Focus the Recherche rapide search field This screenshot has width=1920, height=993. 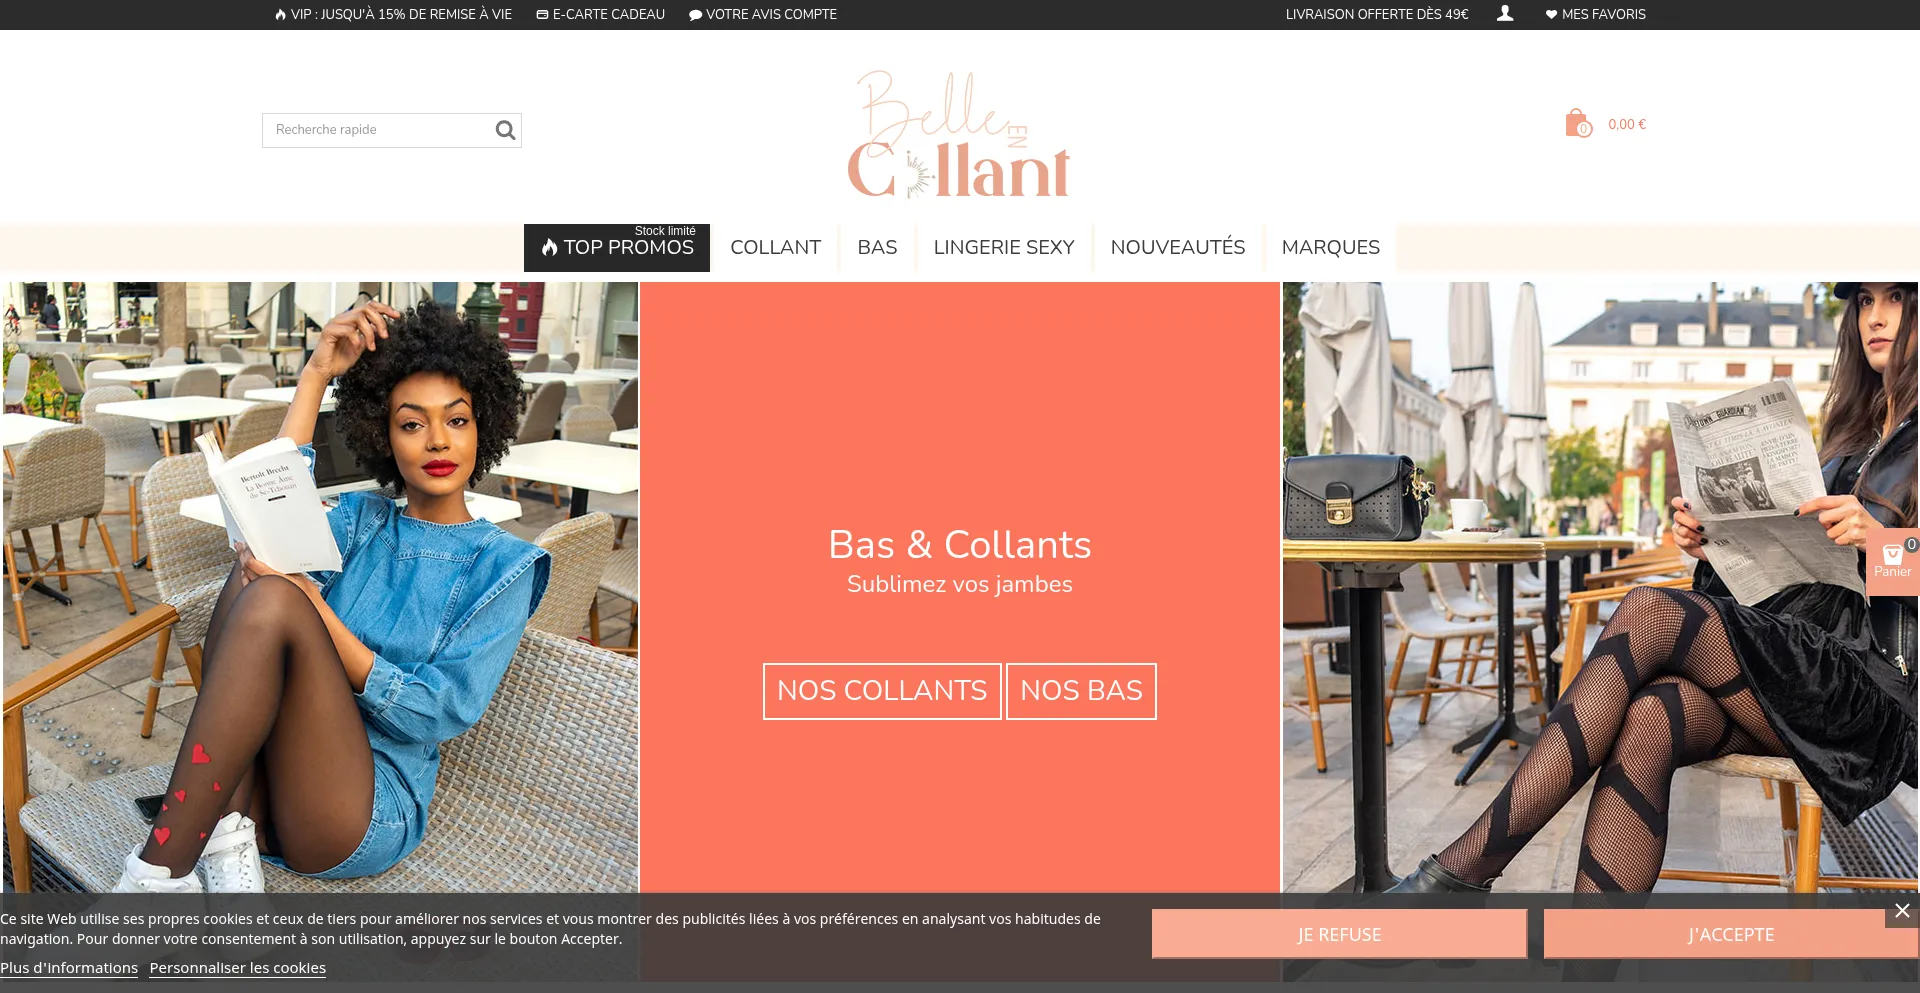click(x=380, y=130)
